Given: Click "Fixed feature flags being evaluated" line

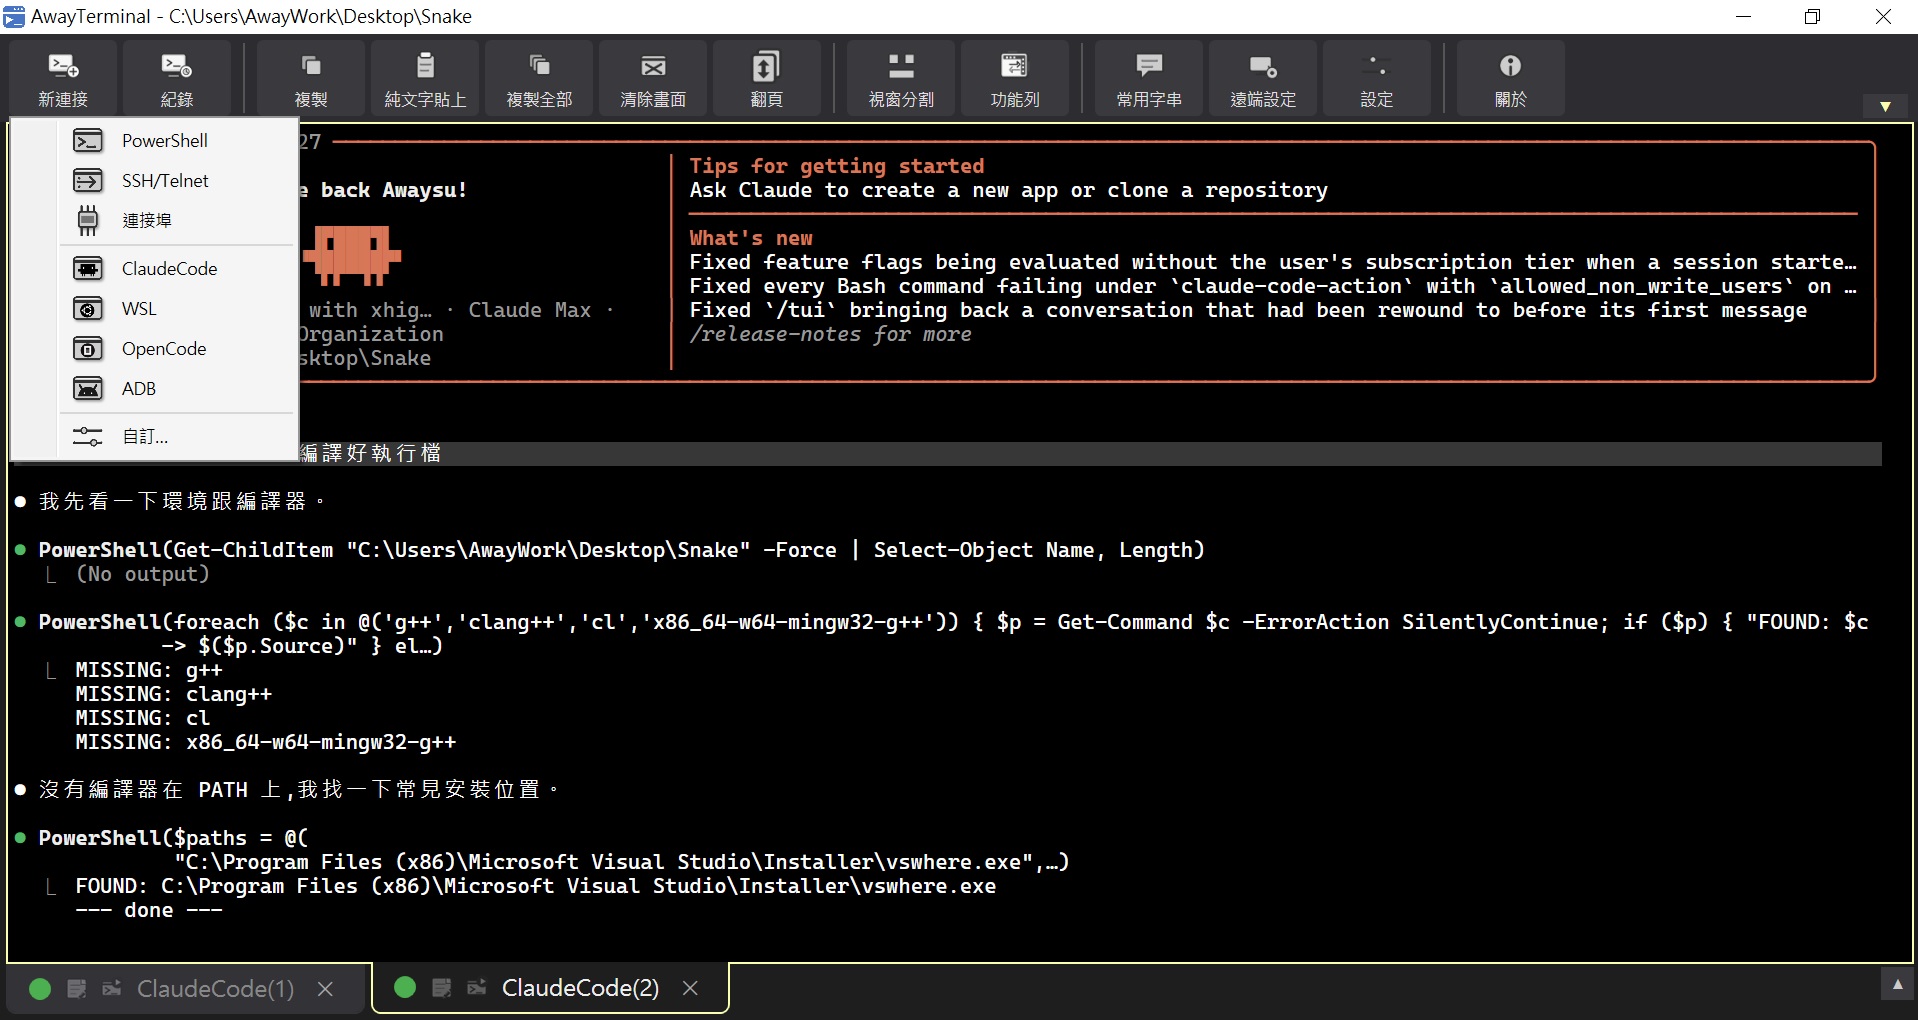Looking at the screenshot, I should pos(1272,262).
